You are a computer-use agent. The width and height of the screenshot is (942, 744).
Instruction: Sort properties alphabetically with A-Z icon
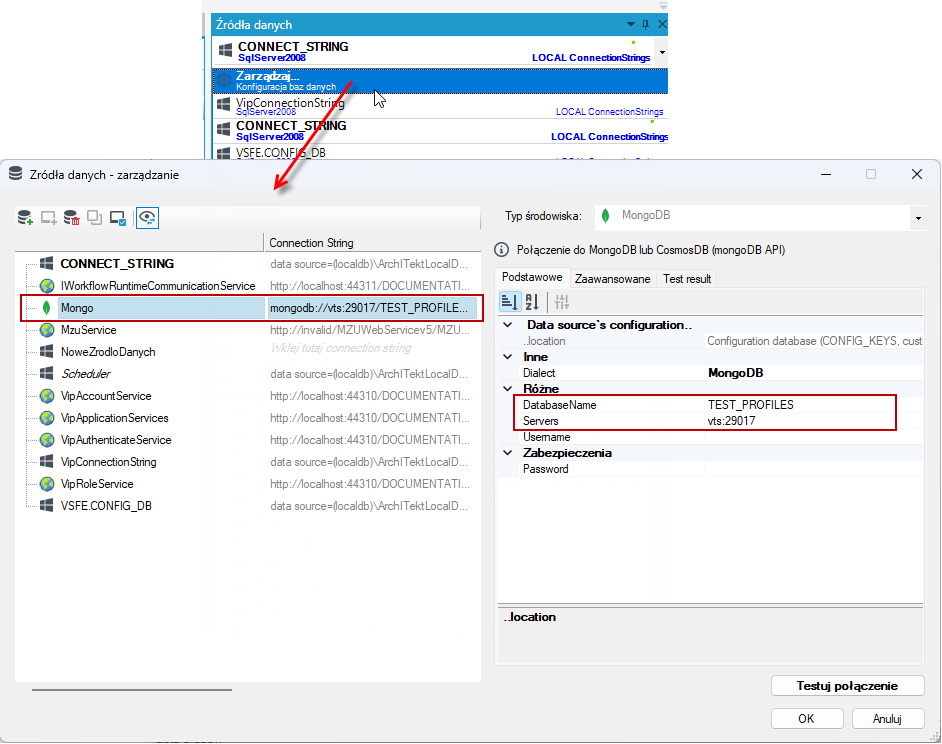tap(532, 302)
